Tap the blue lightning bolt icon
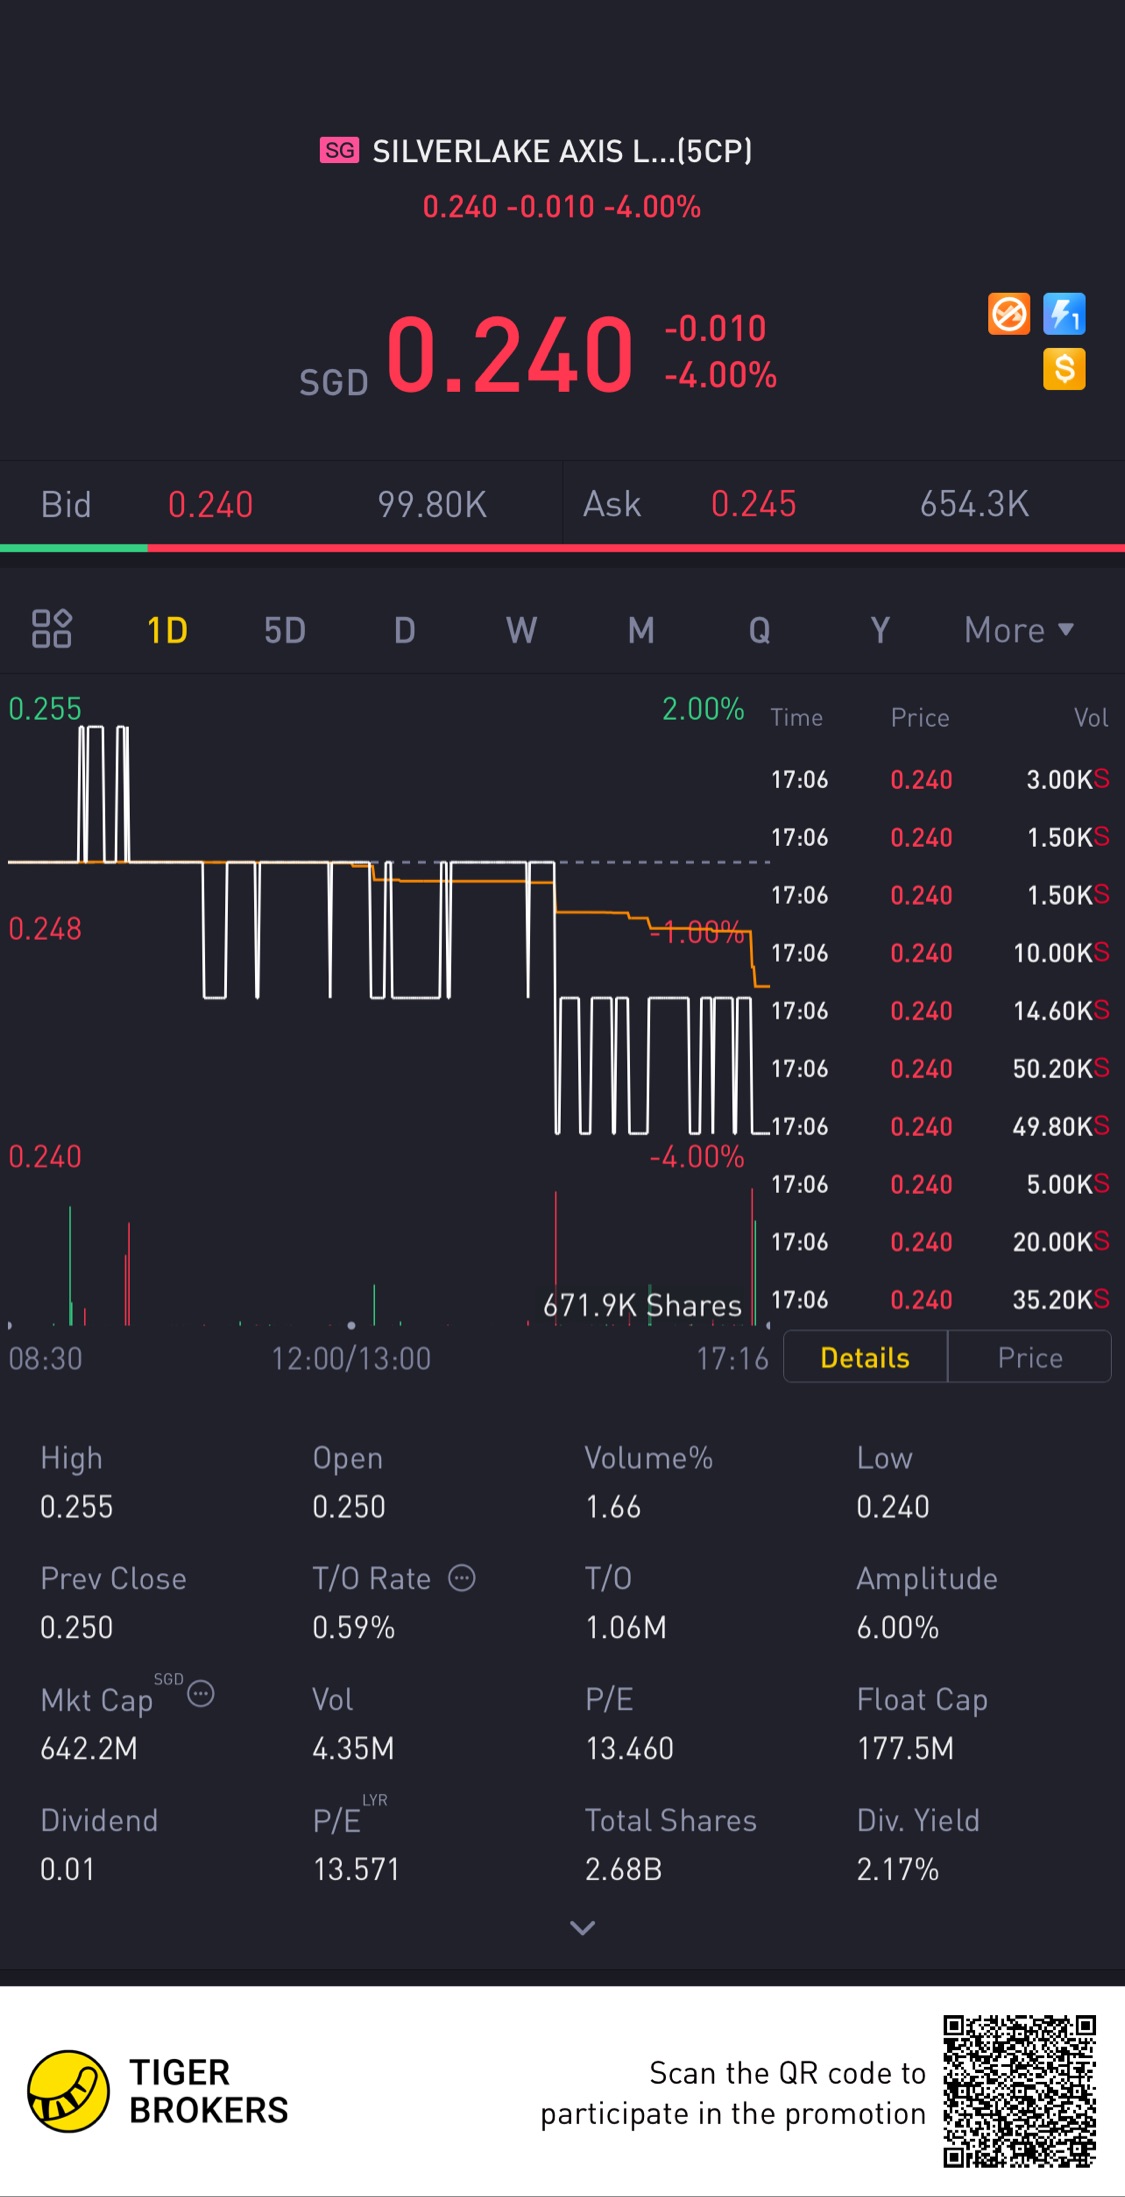 1064,314
